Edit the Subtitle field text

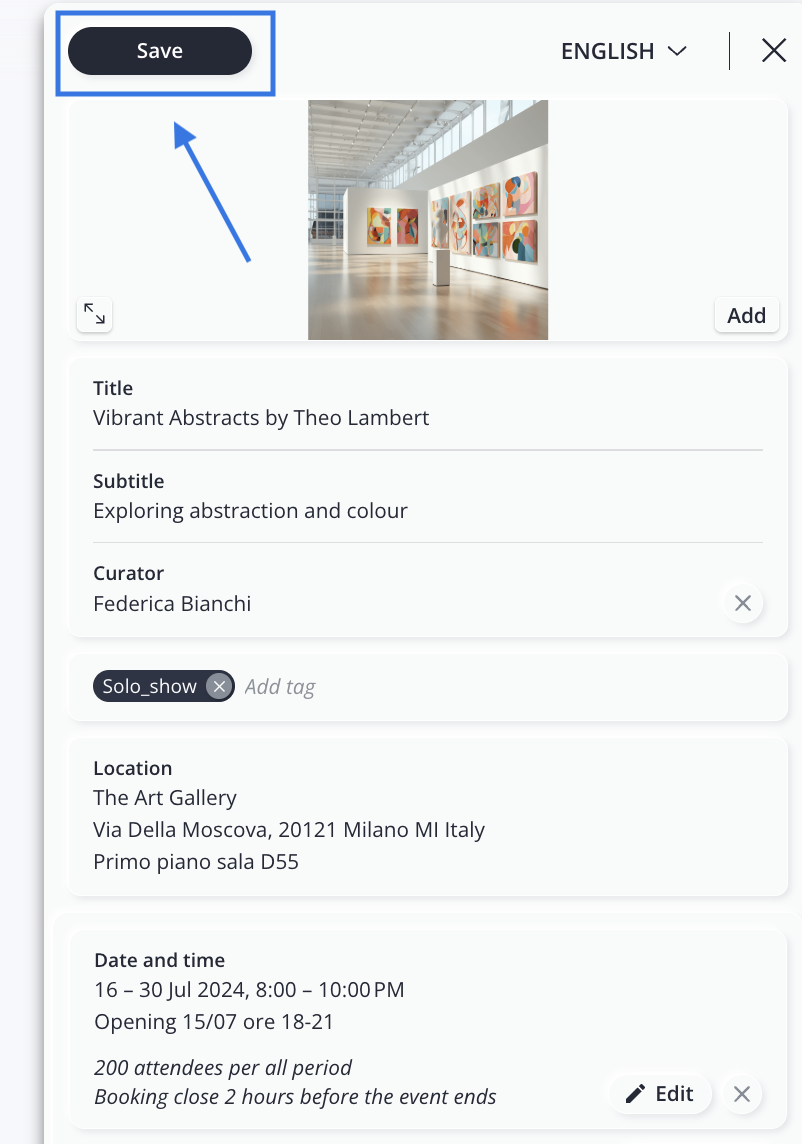pyautogui.click(x=250, y=511)
